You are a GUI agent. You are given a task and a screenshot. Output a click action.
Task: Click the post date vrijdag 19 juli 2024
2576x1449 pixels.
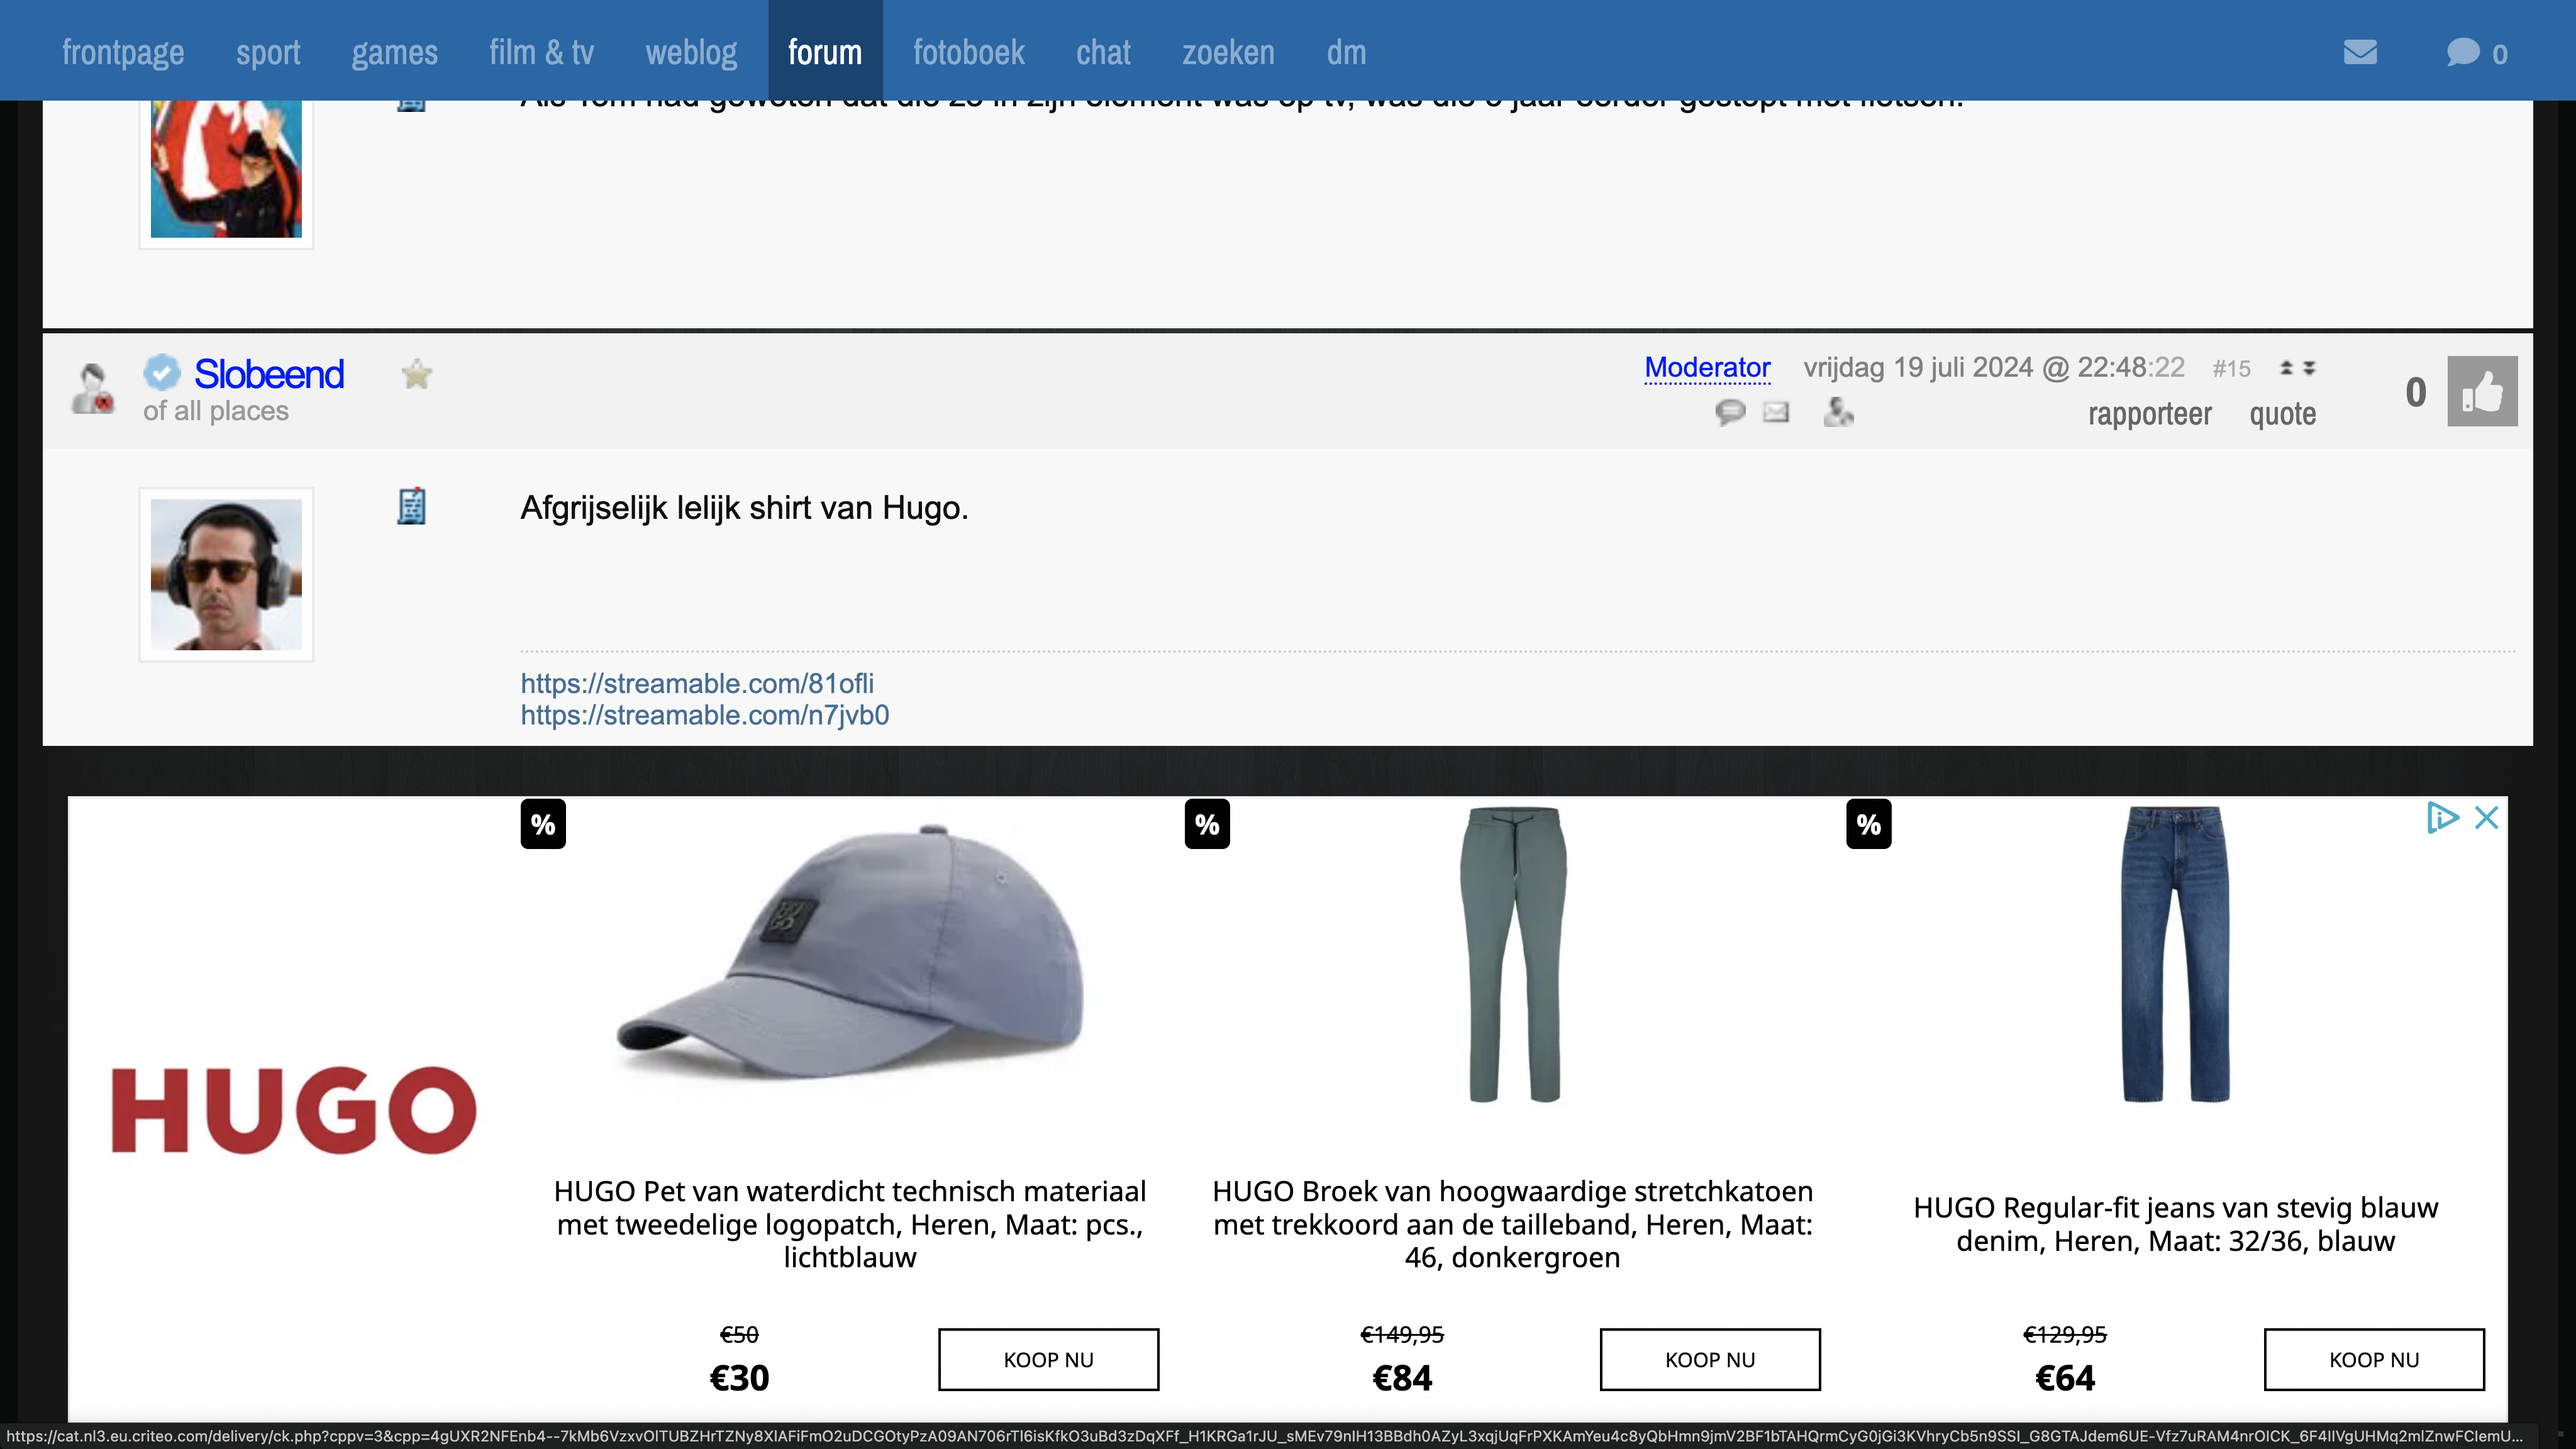click(x=1994, y=368)
